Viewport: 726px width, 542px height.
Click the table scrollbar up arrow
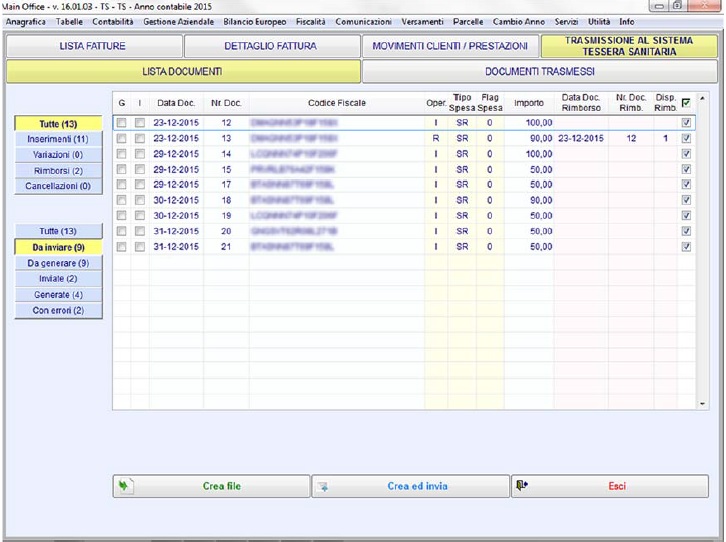702,98
